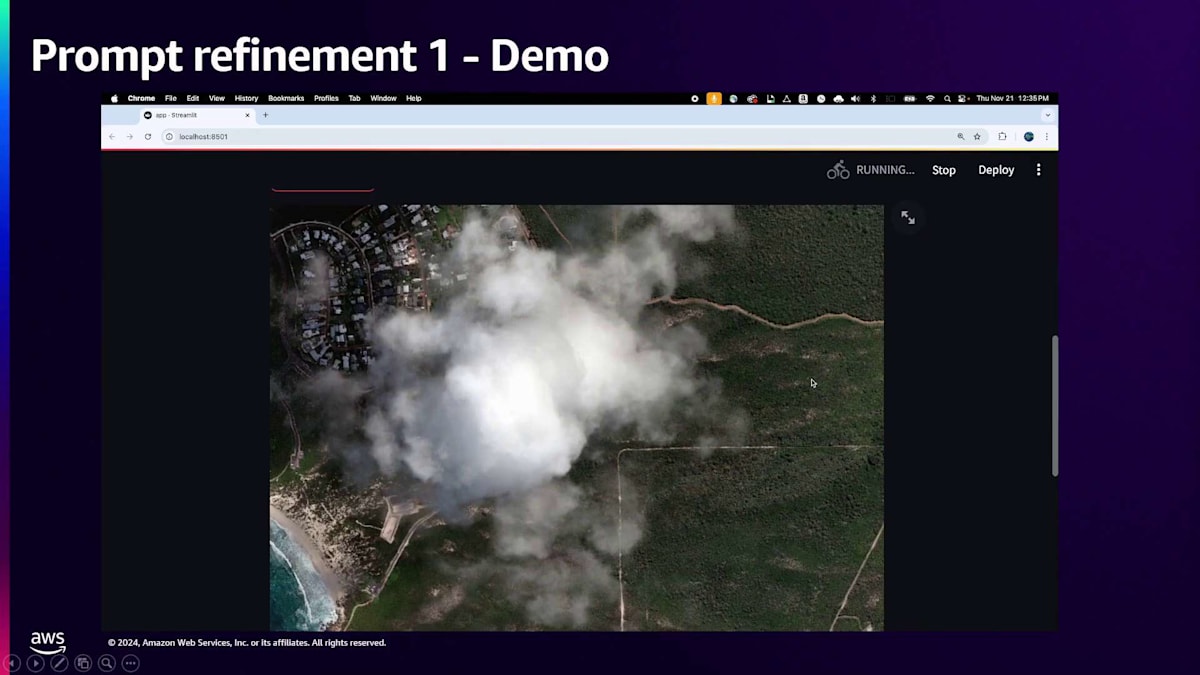
Task: Click the Streamlit page vertical scrollbar
Action: tap(1054, 405)
